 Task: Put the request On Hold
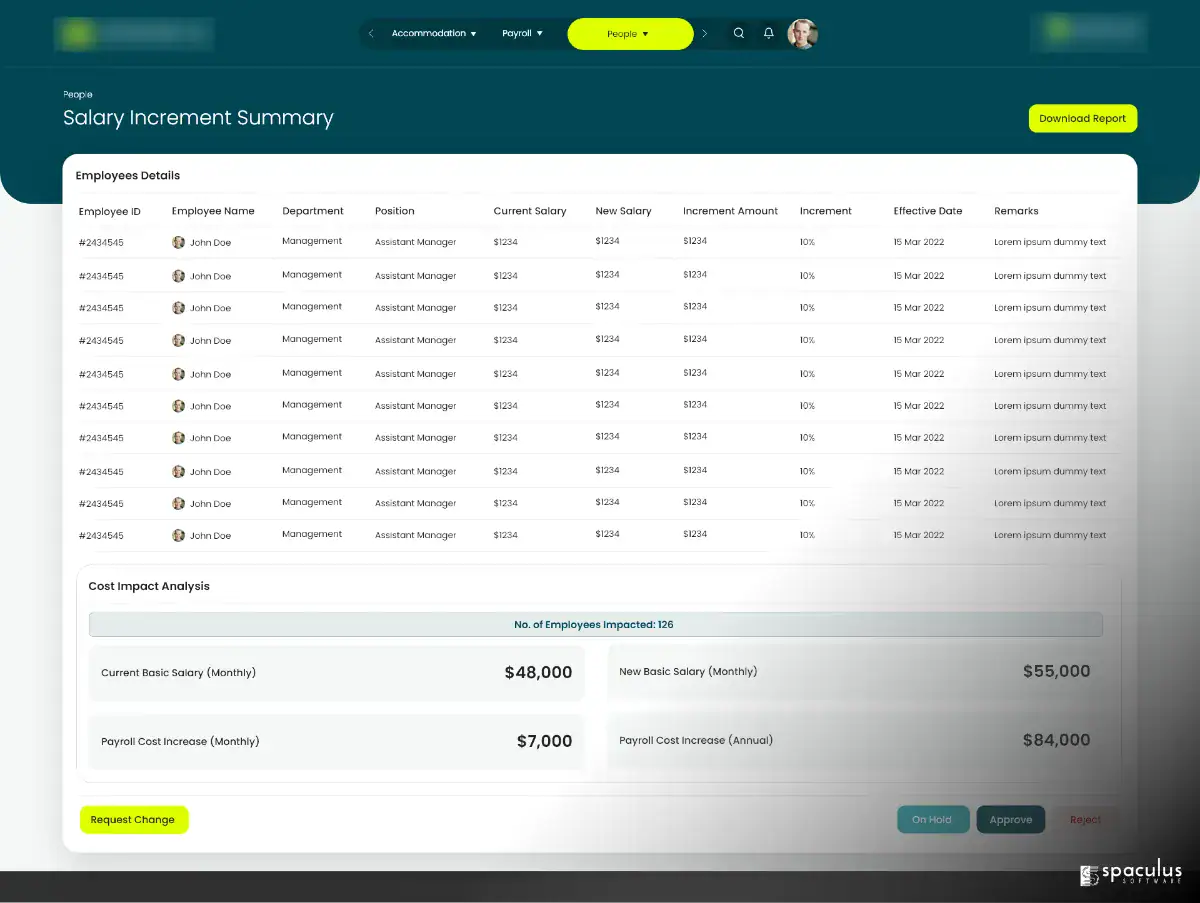pyautogui.click(x=932, y=820)
